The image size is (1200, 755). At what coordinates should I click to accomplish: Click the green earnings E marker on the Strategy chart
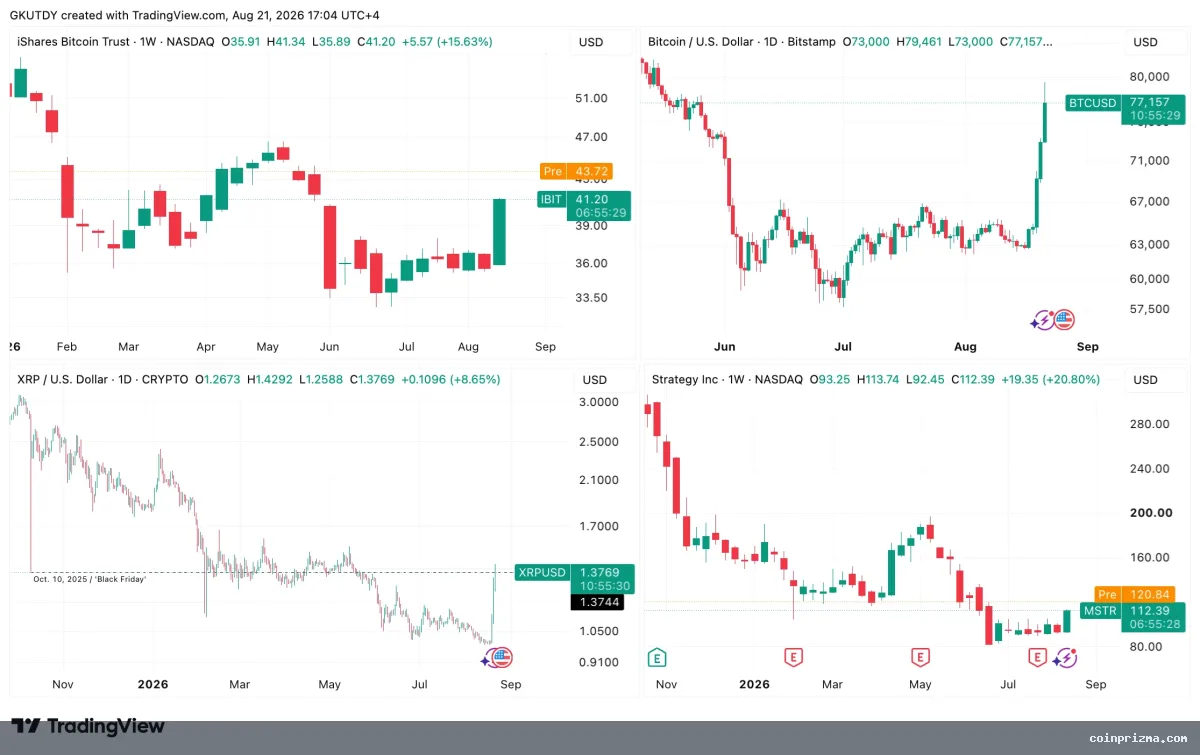click(x=657, y=657)
